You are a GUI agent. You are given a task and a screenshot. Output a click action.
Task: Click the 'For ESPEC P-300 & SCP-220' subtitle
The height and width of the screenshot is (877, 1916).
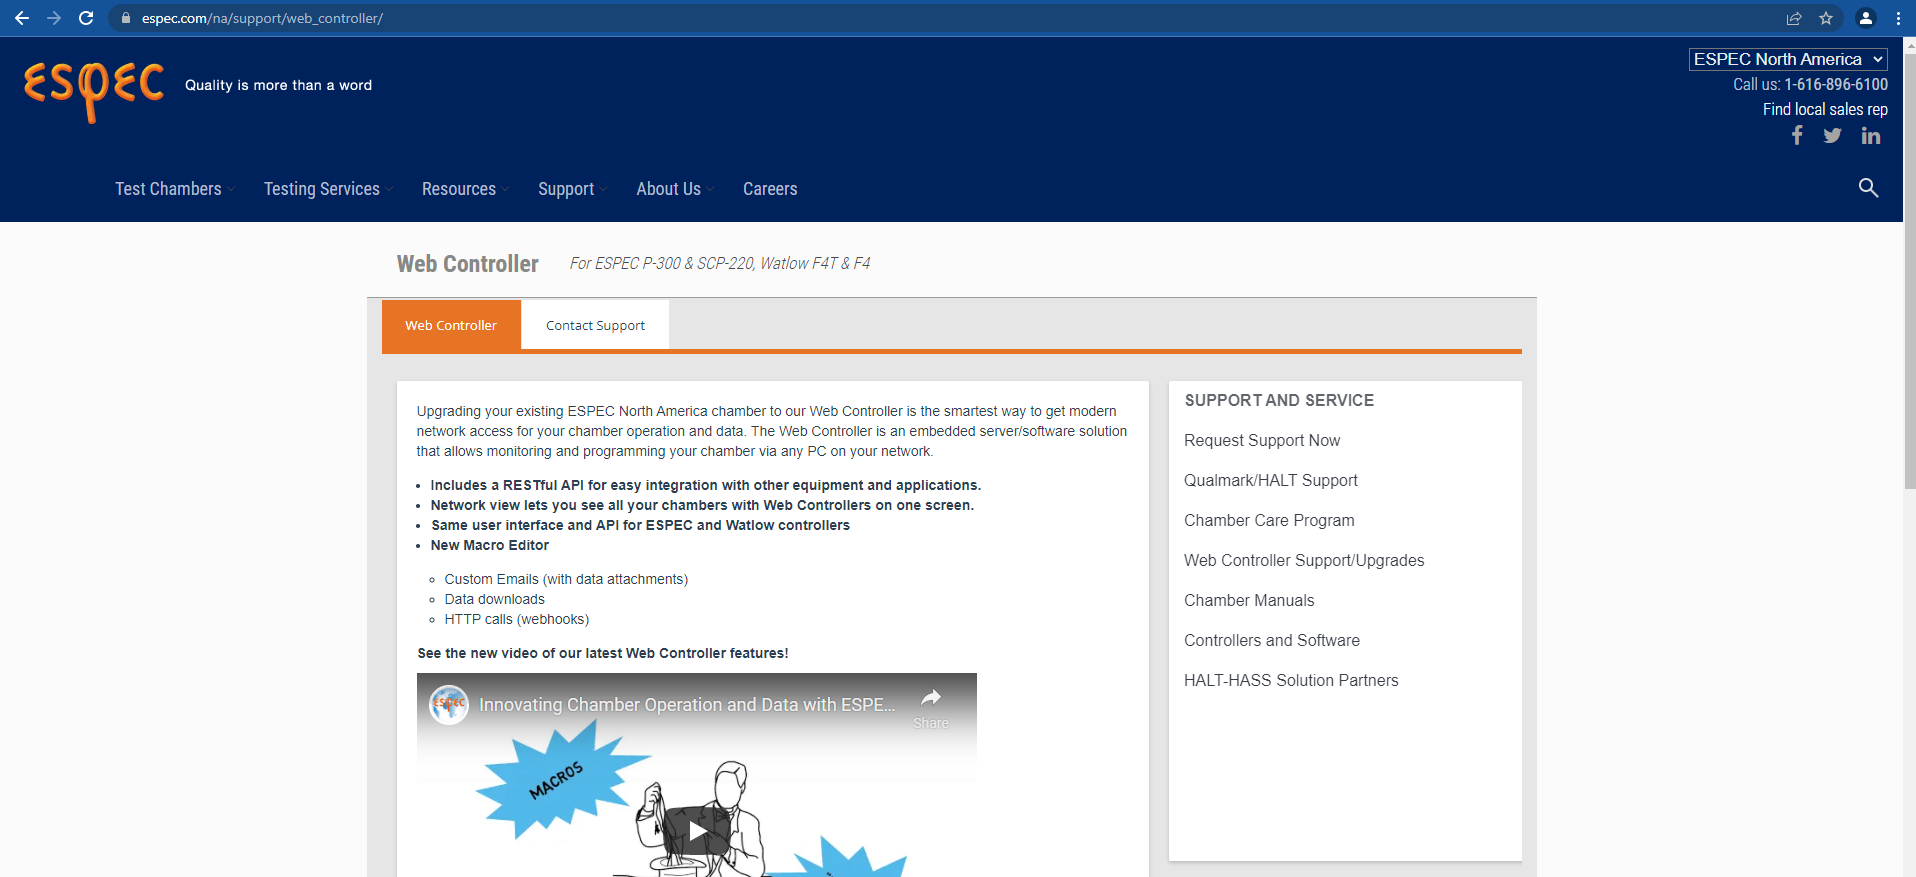pyautogui.click(x=720, y=263)
